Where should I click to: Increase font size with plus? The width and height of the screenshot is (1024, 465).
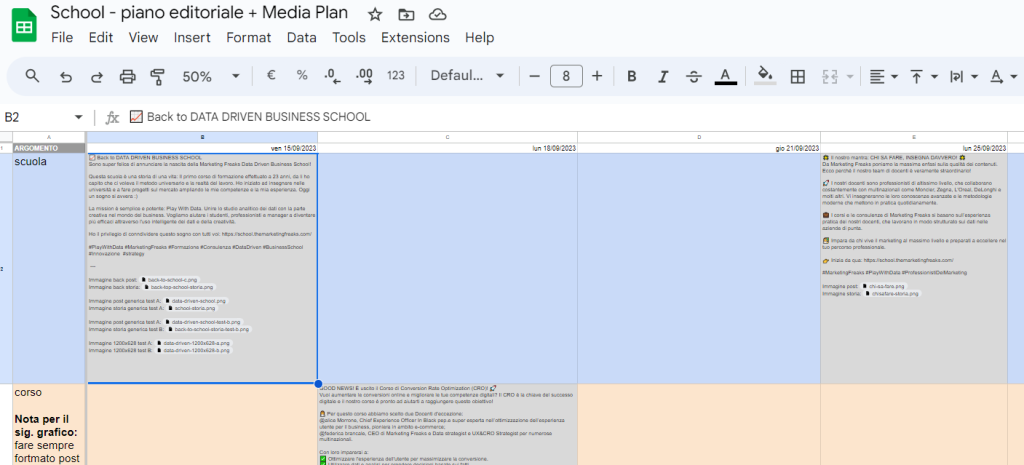597,76
